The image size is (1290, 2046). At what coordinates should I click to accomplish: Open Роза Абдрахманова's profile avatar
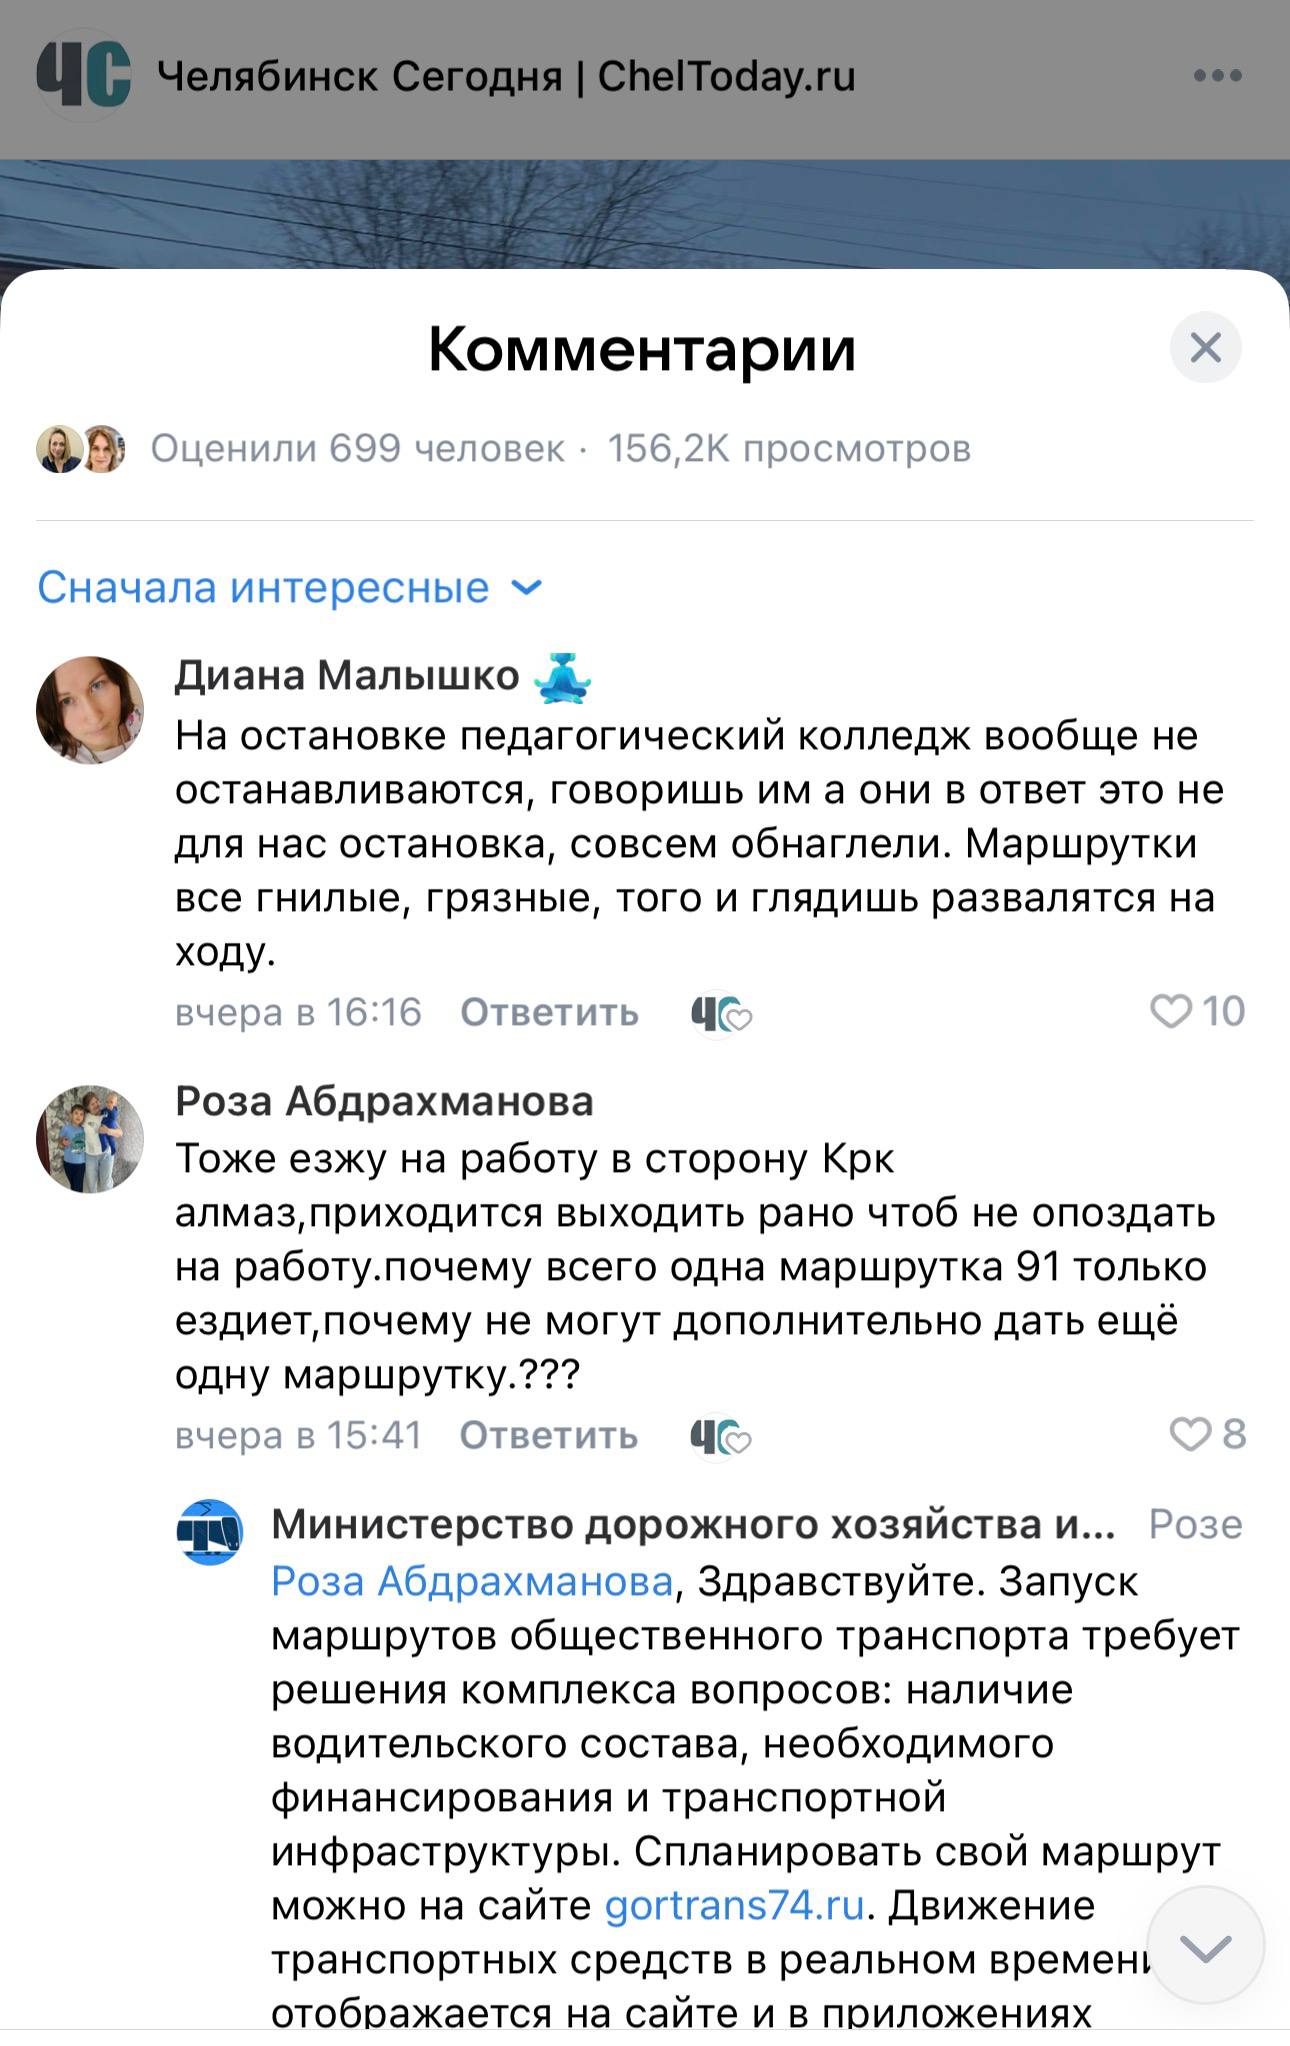pos(90,1138)
